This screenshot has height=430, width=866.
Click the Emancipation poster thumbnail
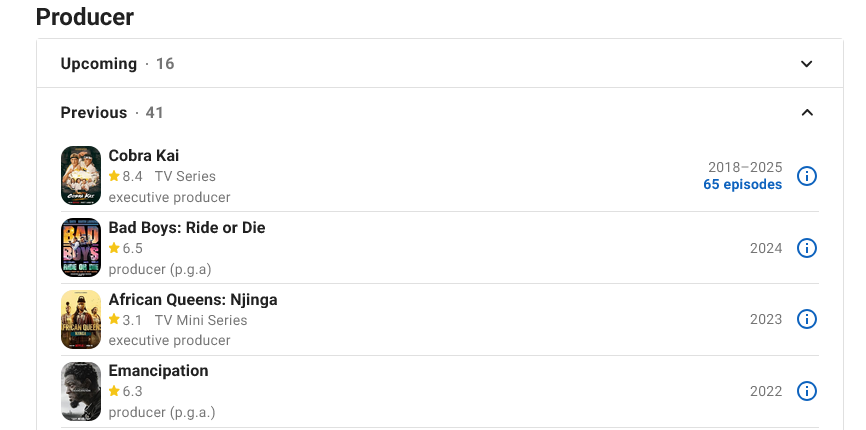(x=81, y=391)
